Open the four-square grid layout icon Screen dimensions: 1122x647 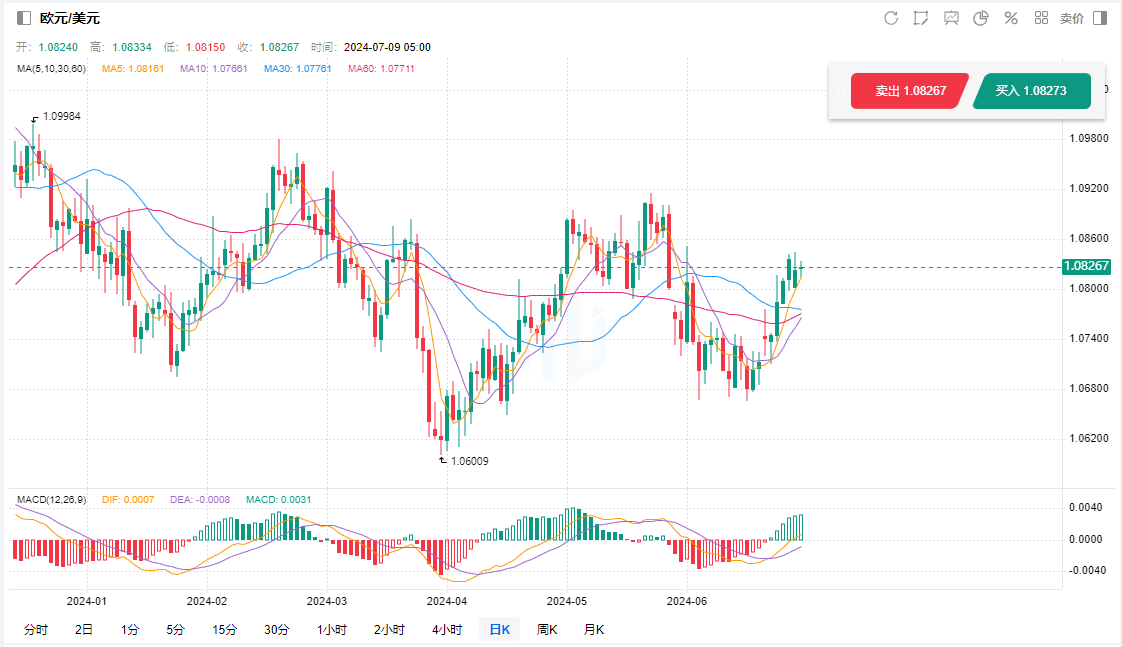click(x=1041, y=18)
